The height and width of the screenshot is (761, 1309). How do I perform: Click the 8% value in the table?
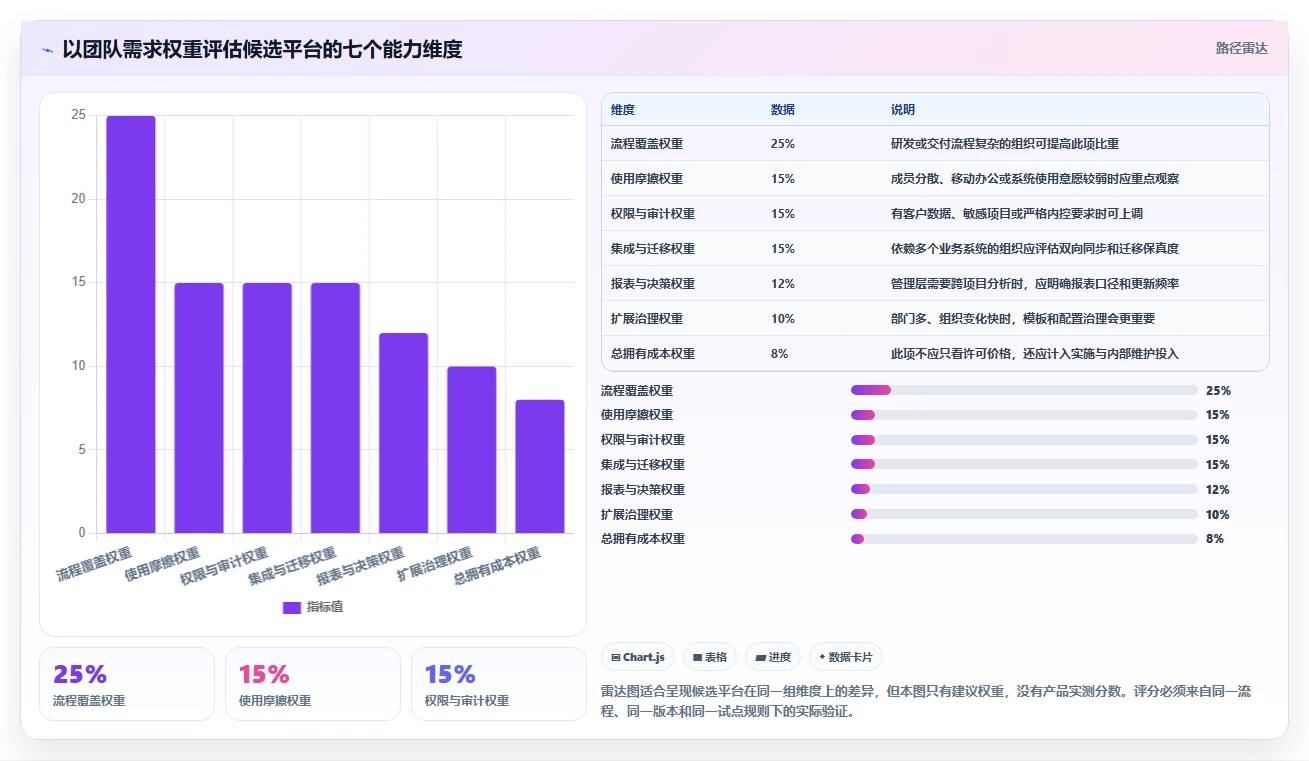click(780, 354)
